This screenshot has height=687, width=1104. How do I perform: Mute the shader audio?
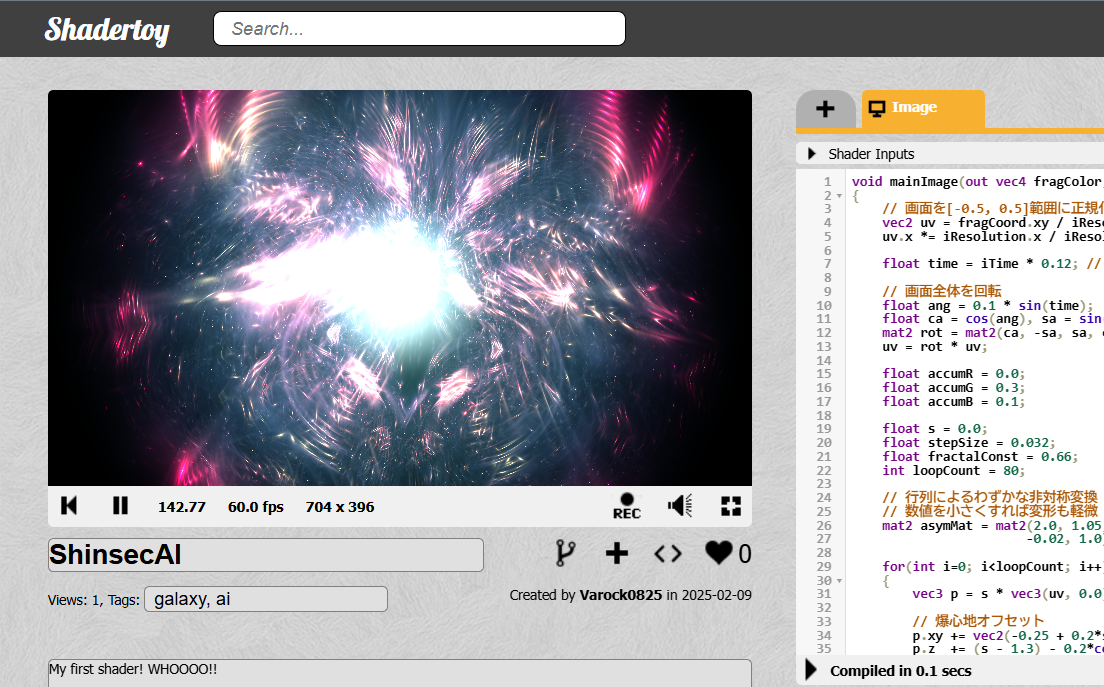(680, 506)
